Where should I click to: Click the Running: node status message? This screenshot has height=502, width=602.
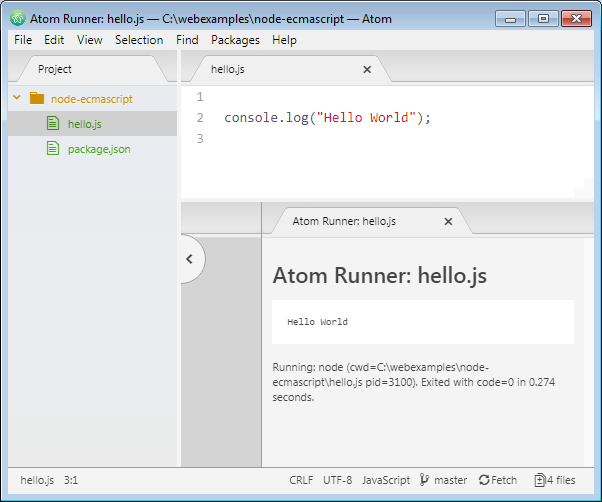(x=413, y=382)
